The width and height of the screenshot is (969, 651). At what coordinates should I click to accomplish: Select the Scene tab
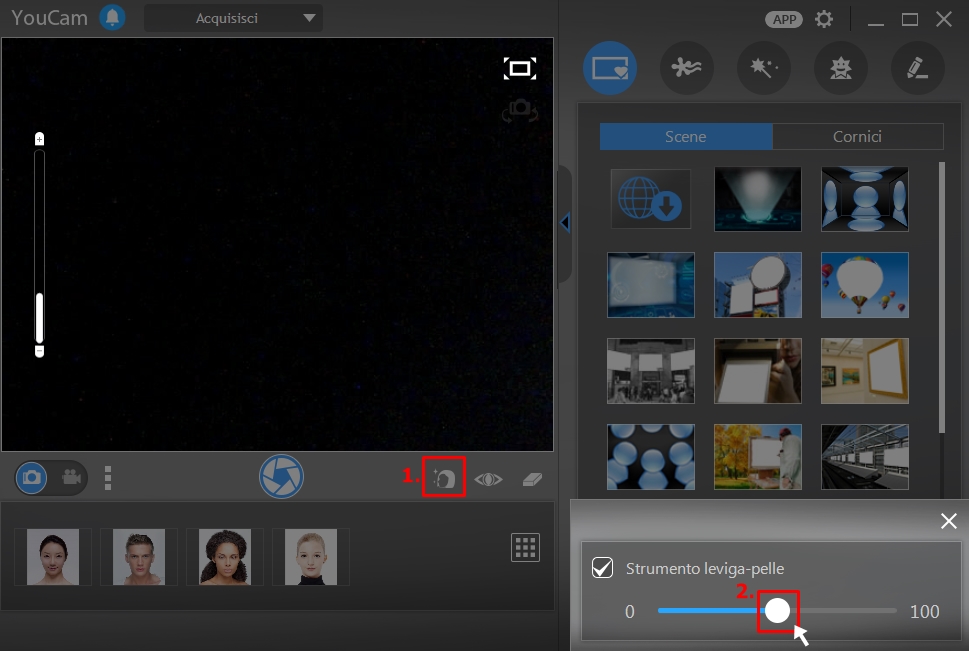(686, 137)
